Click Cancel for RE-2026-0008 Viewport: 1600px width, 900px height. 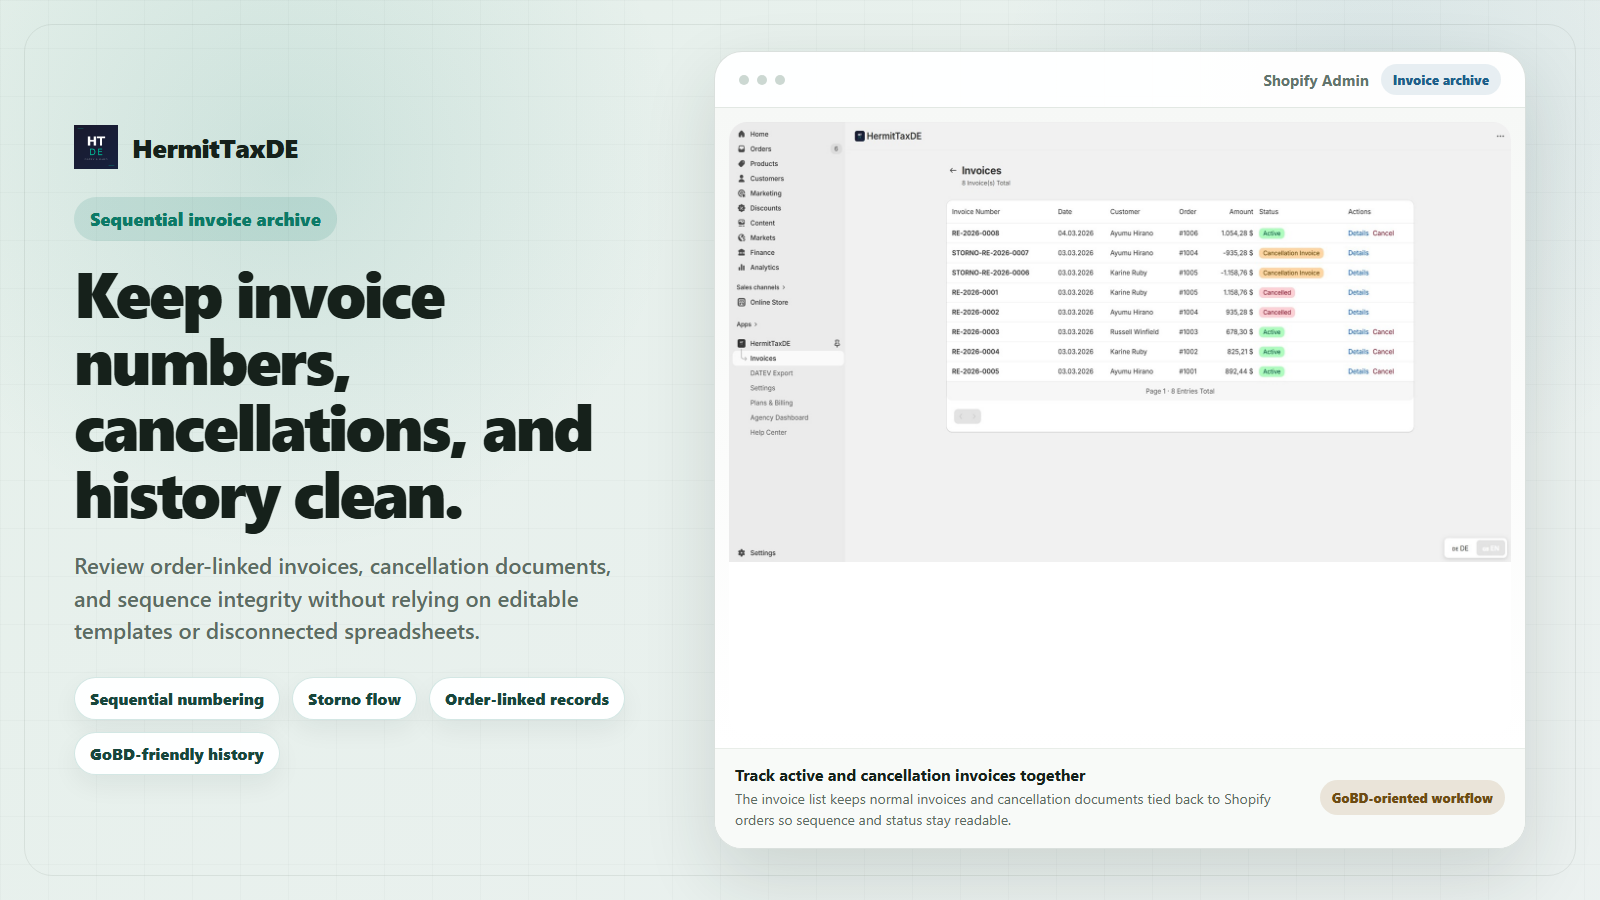click(x=1383, y=233)
